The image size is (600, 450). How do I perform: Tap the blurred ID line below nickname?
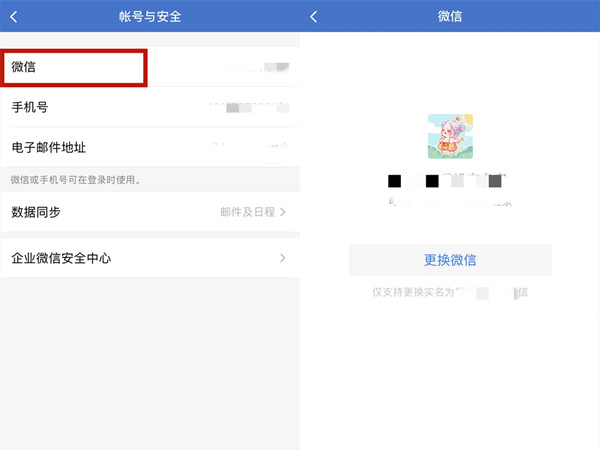pyautogui.click(x=449, y=203)
